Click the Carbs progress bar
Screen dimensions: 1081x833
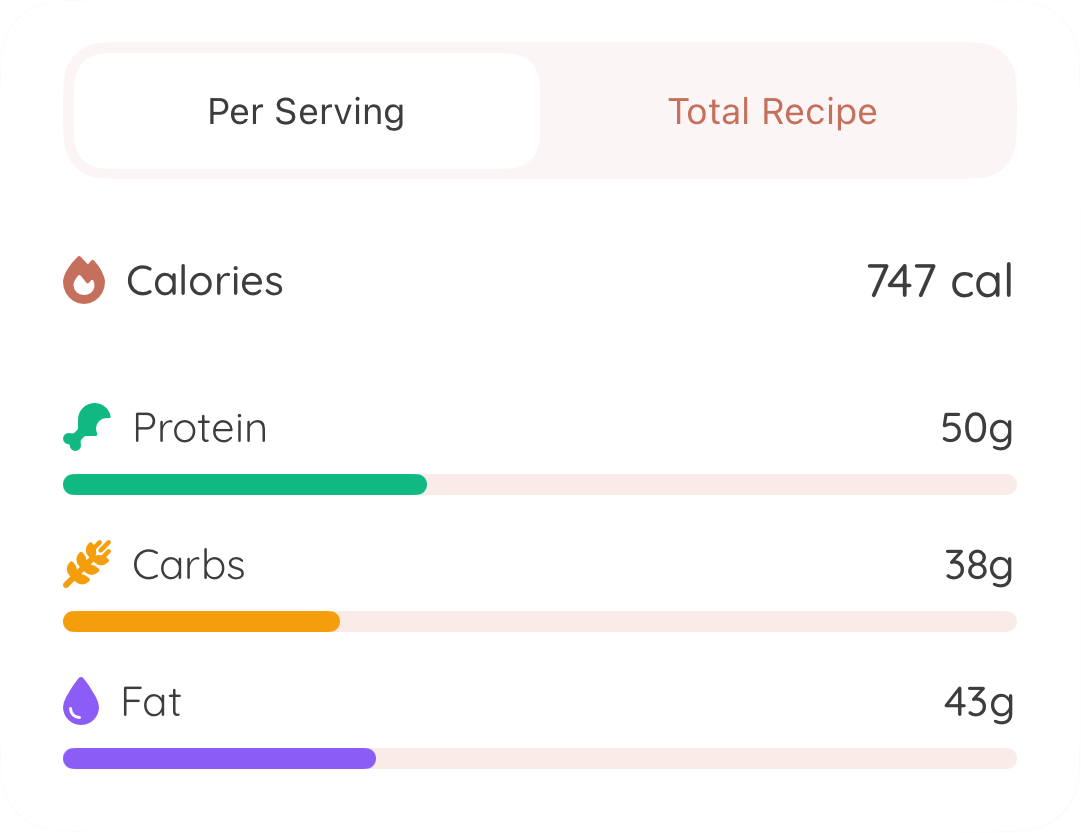(540, 621)
